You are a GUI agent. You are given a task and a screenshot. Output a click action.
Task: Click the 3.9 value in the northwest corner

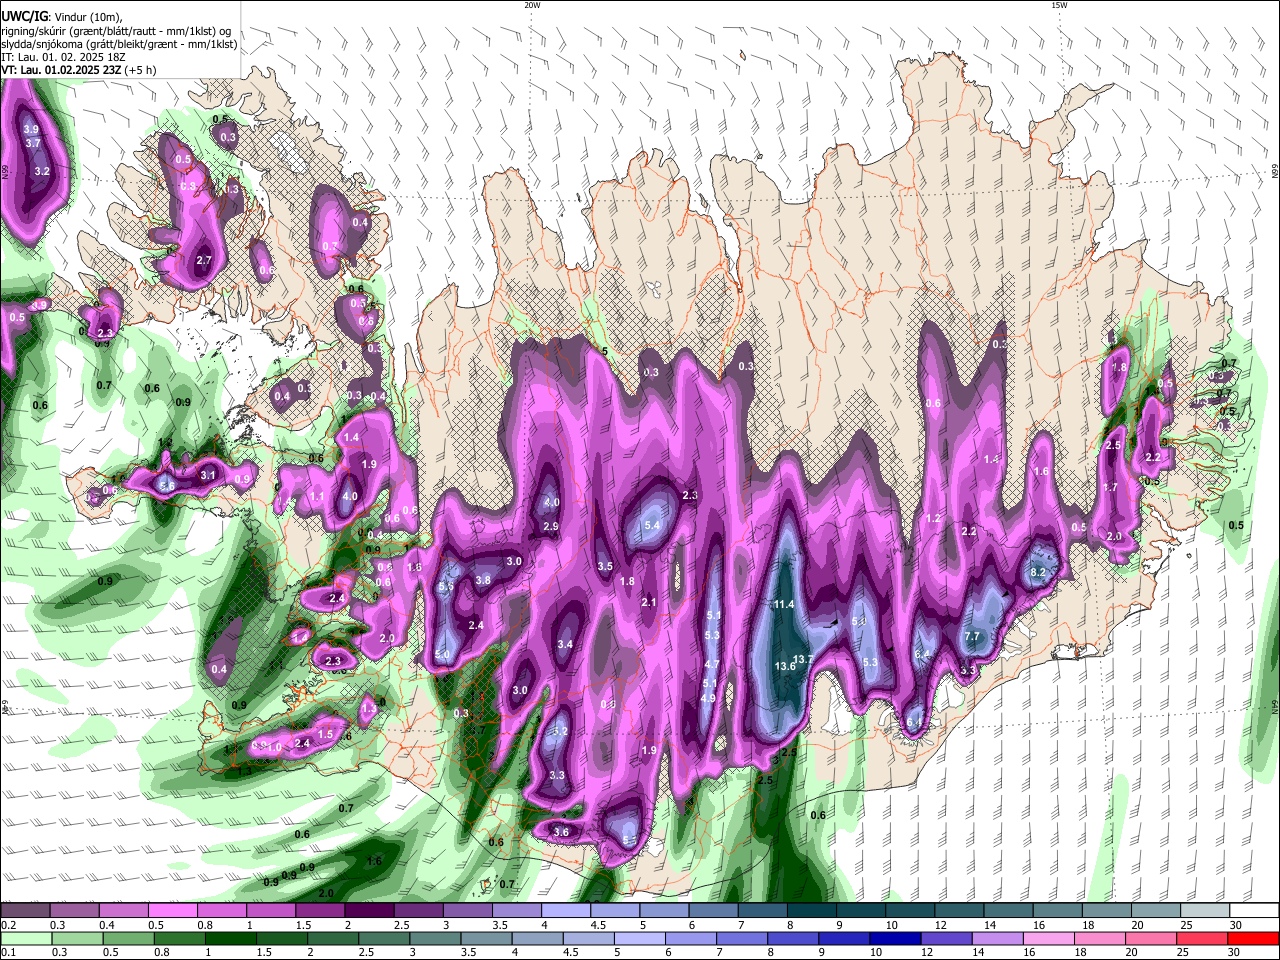31,129
